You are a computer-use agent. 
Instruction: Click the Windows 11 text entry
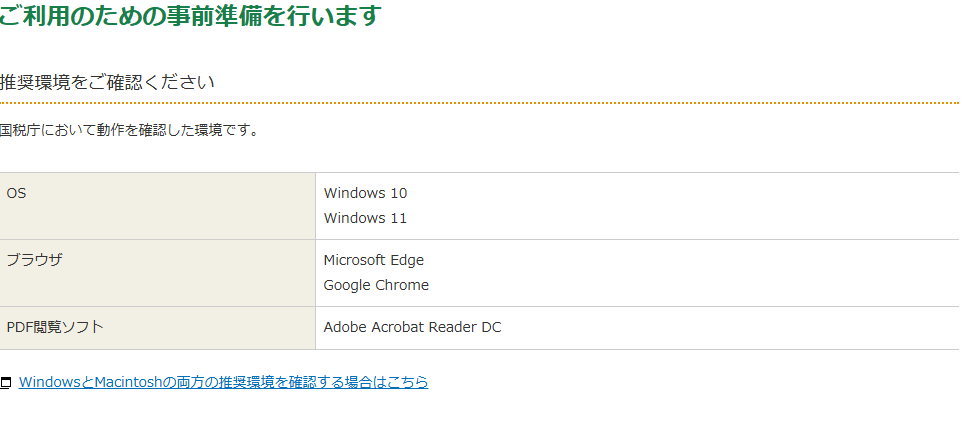coord(365,218)
